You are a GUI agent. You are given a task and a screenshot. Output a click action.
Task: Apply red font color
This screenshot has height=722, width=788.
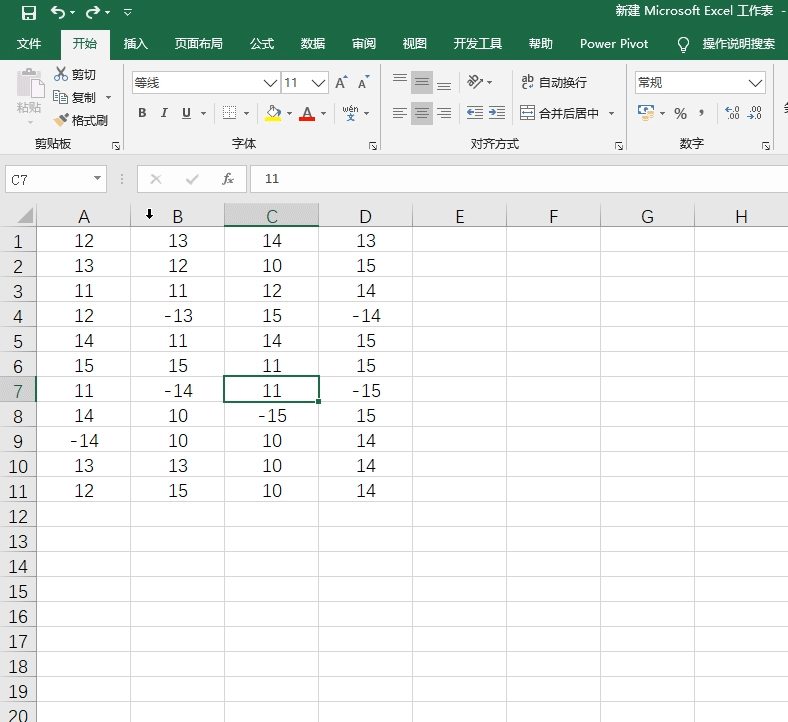[307, 113]
